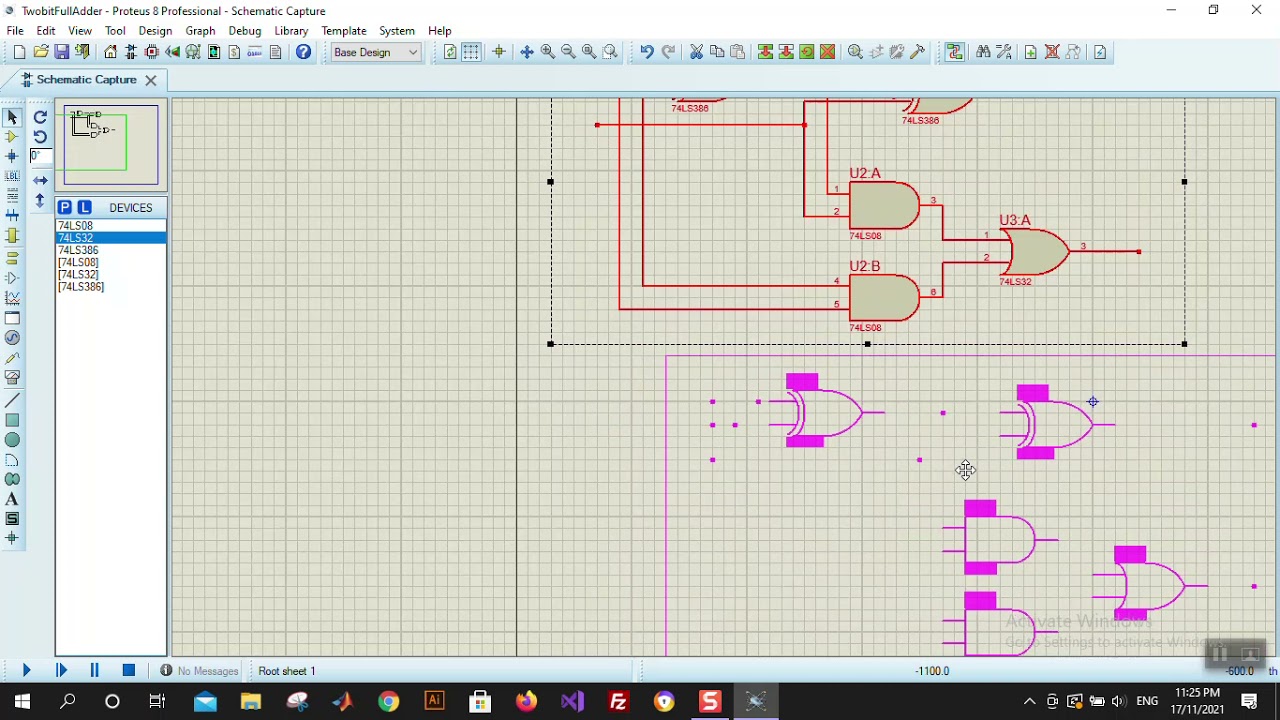The height and width of the screenshot is (720, 1280).
Task: Select the 2D Graphics Line tool
Action: pyautogui.click(x=12, y=400)
